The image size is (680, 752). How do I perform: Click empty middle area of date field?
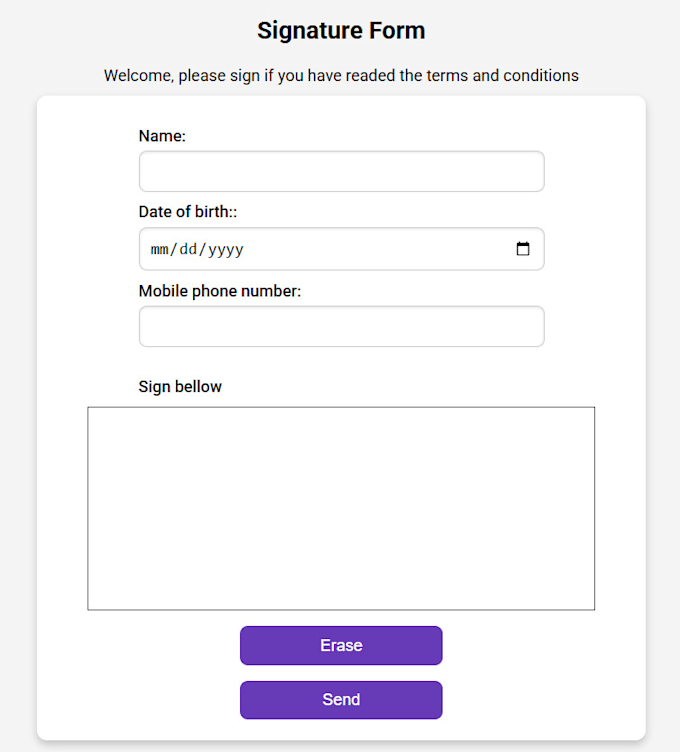379,249
